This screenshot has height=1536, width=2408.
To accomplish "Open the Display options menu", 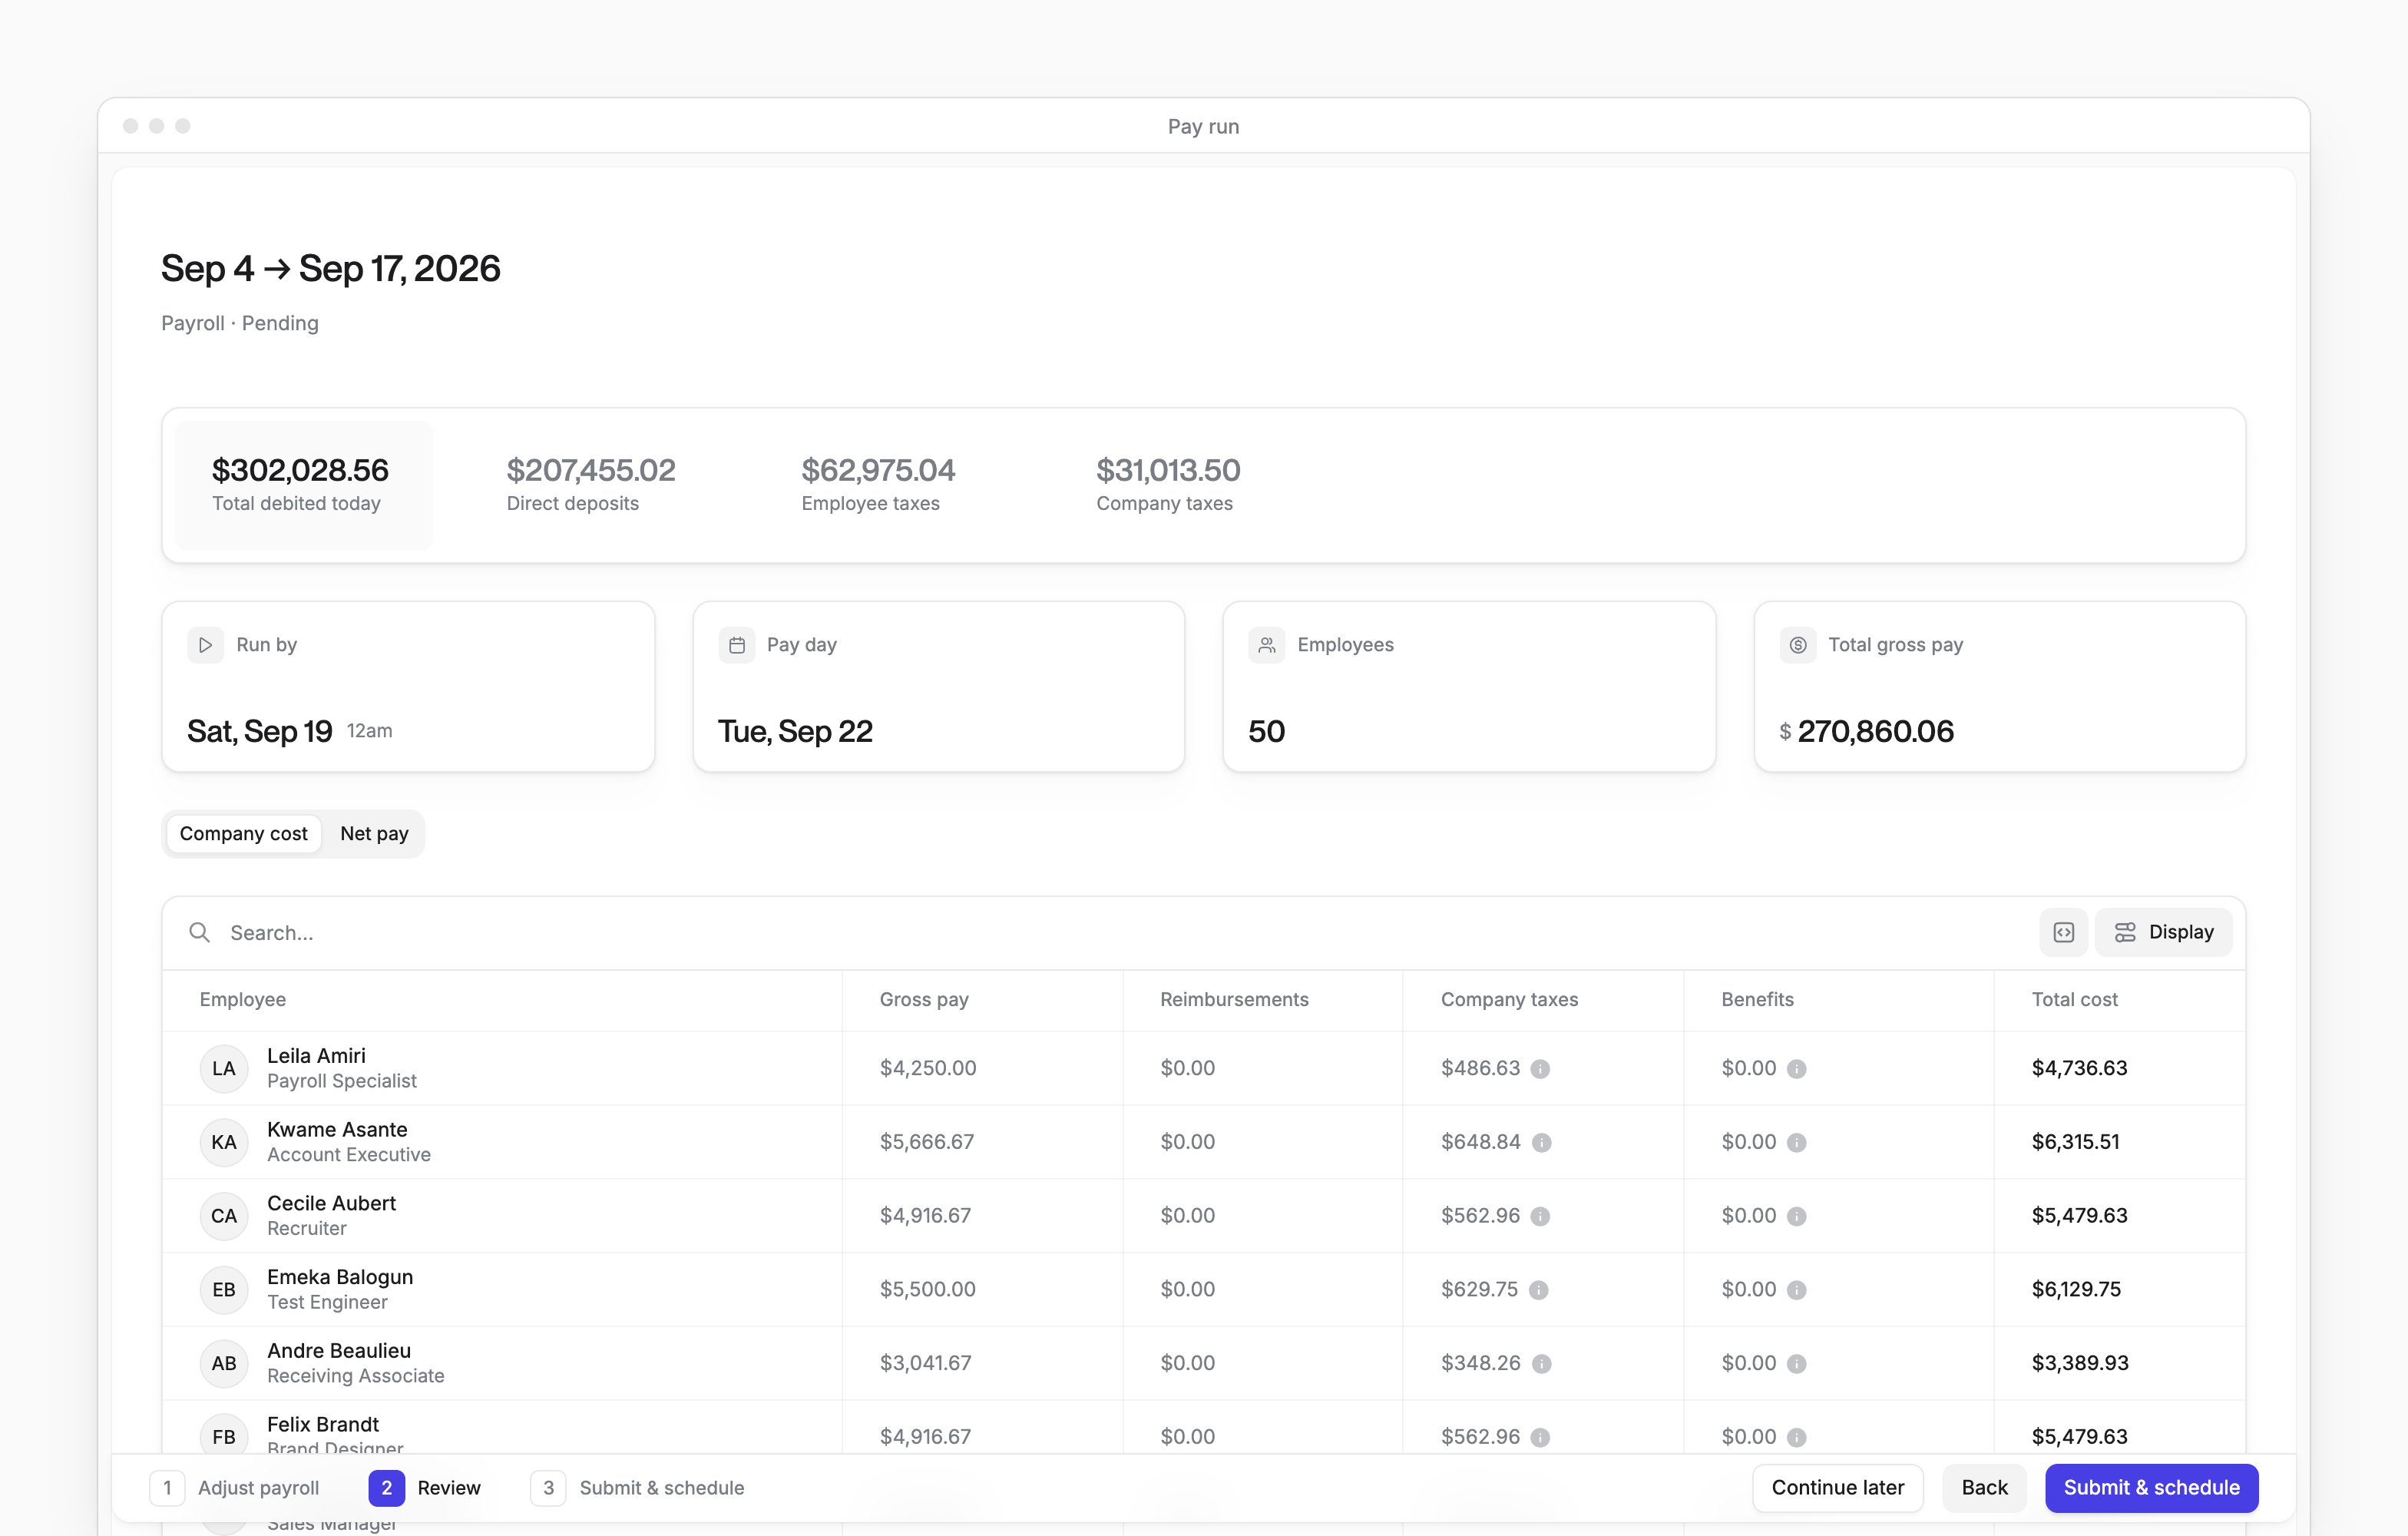I will coord(2163,932).
